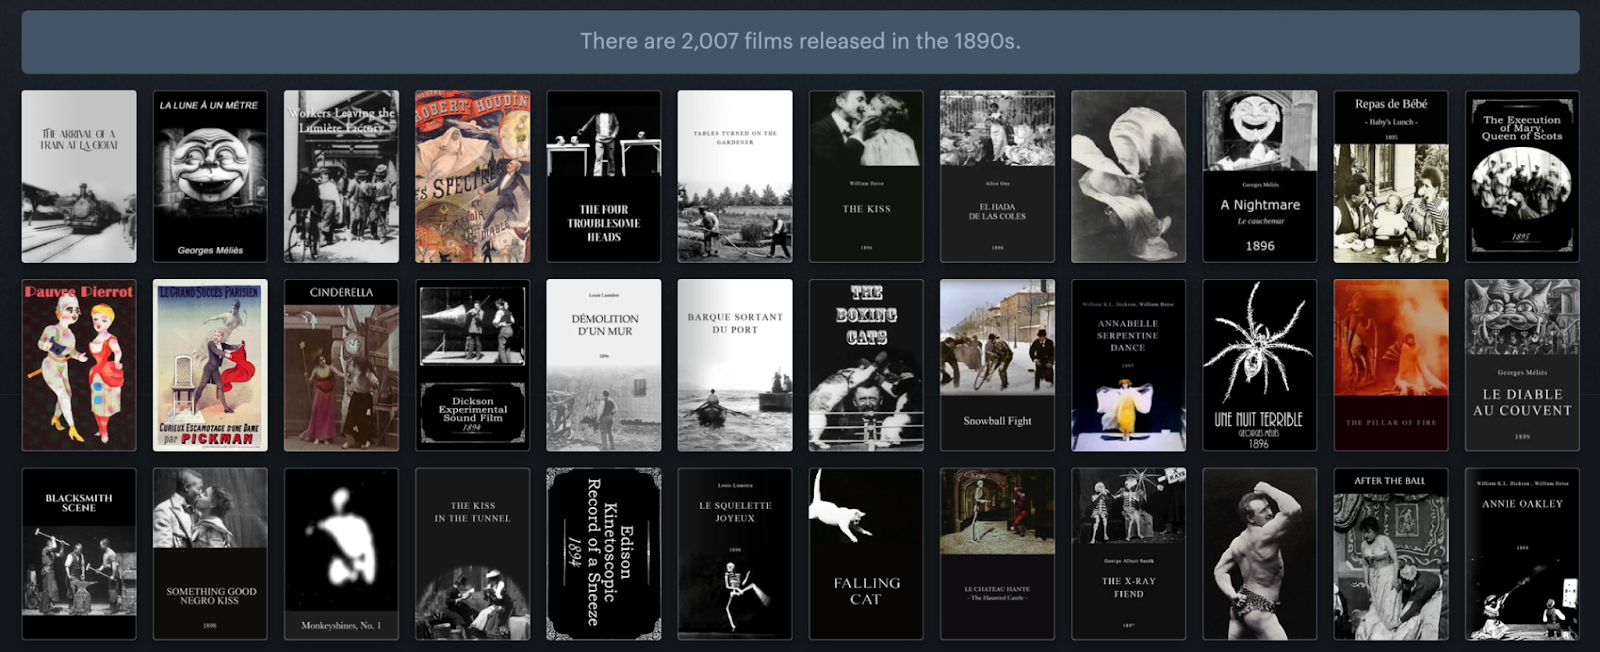
Task: Open The X-Ray Fiend poster
Action: (x=1129, y=554)
